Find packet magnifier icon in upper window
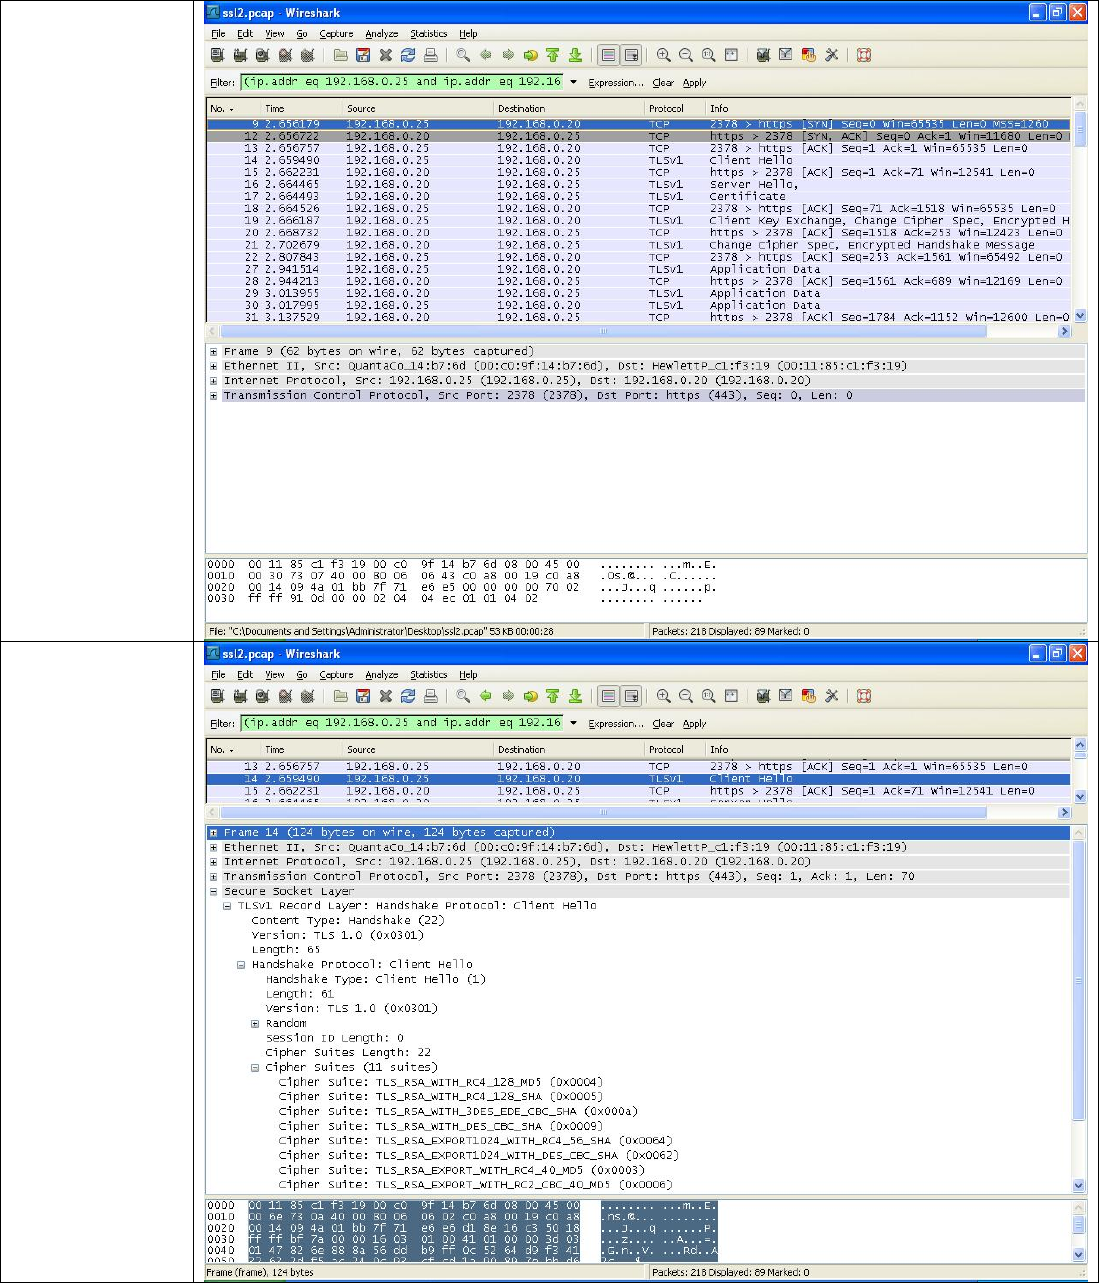 [x=463, y=55]
